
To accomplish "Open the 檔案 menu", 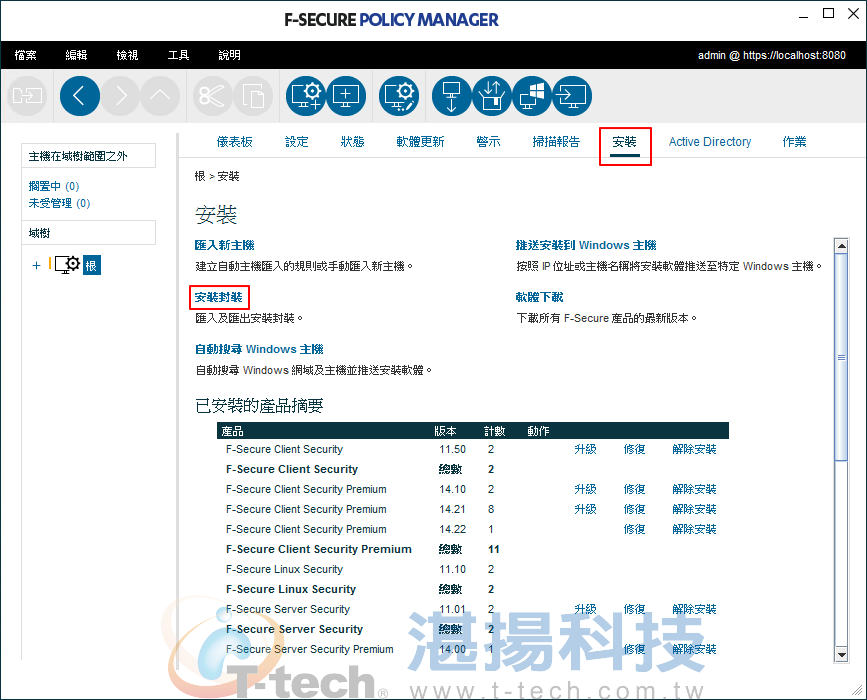I will (25, 55).
